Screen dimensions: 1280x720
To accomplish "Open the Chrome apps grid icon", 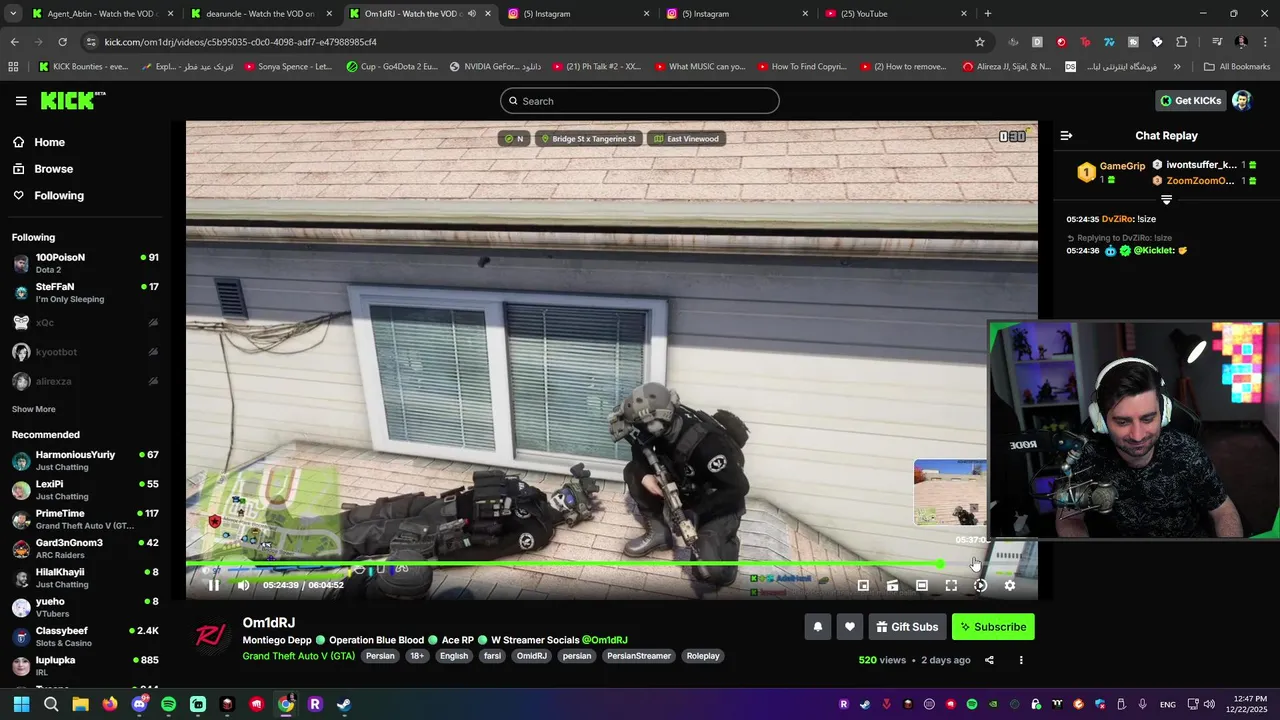I will pyautogui.click(x=13, y=67).
